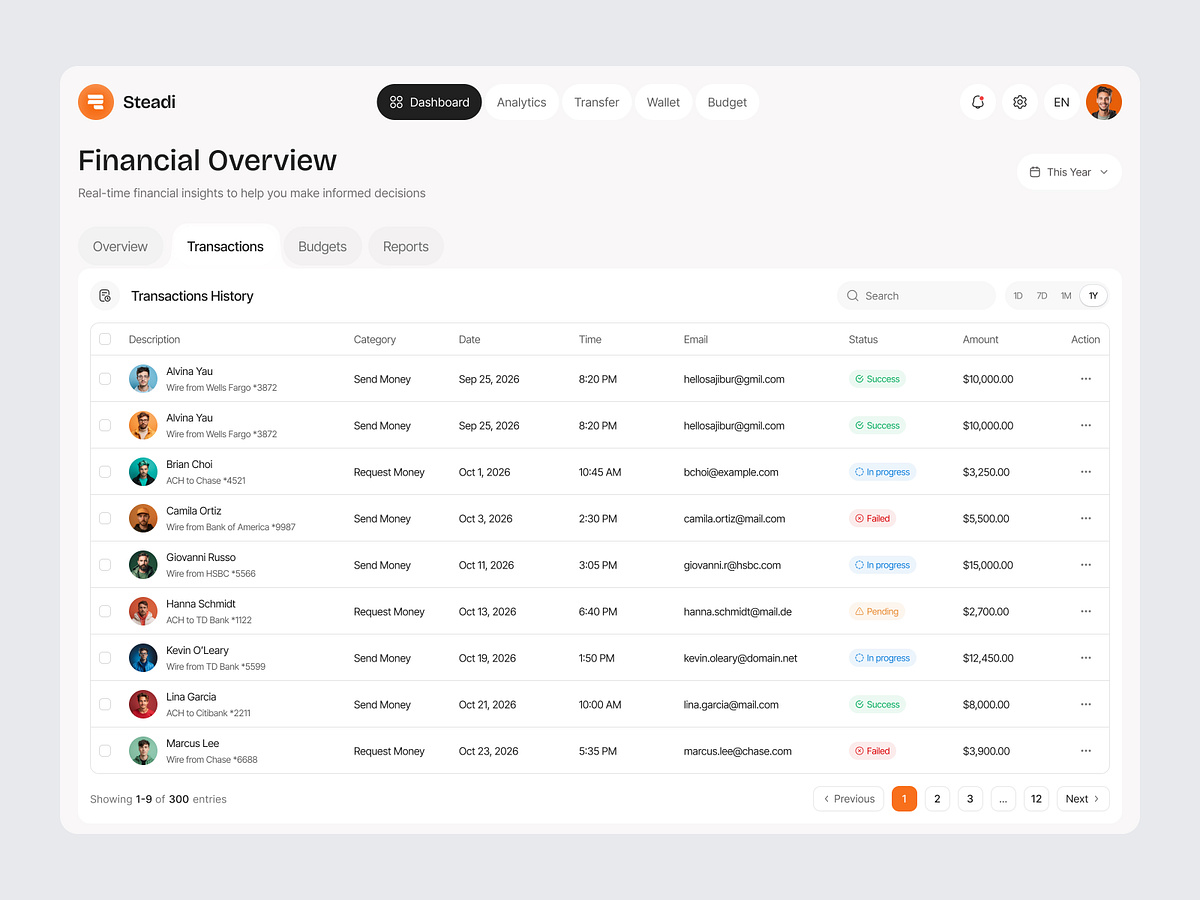
Task: Open the Analytics nav tab
Action: coord(522,102)
